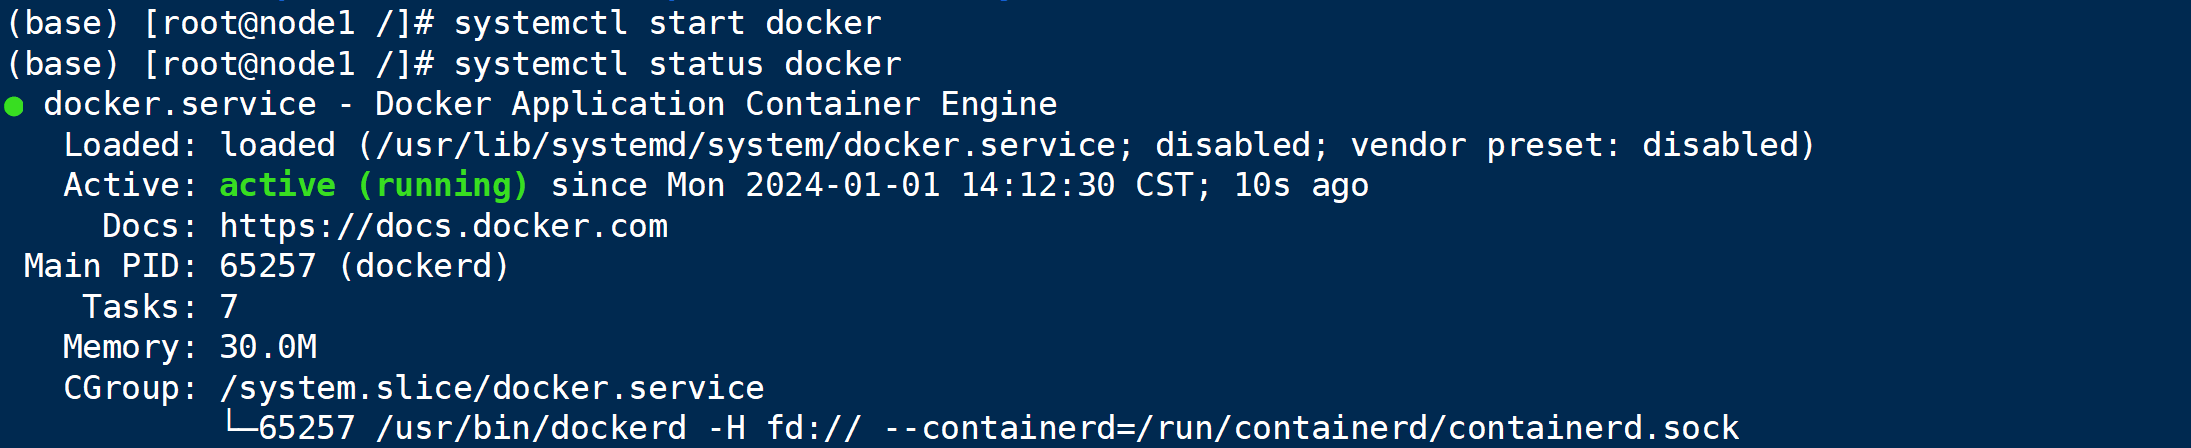Click the /usr/bin/dockerd process path
This screenshot has height=448, width=2191.
point(531,428)
